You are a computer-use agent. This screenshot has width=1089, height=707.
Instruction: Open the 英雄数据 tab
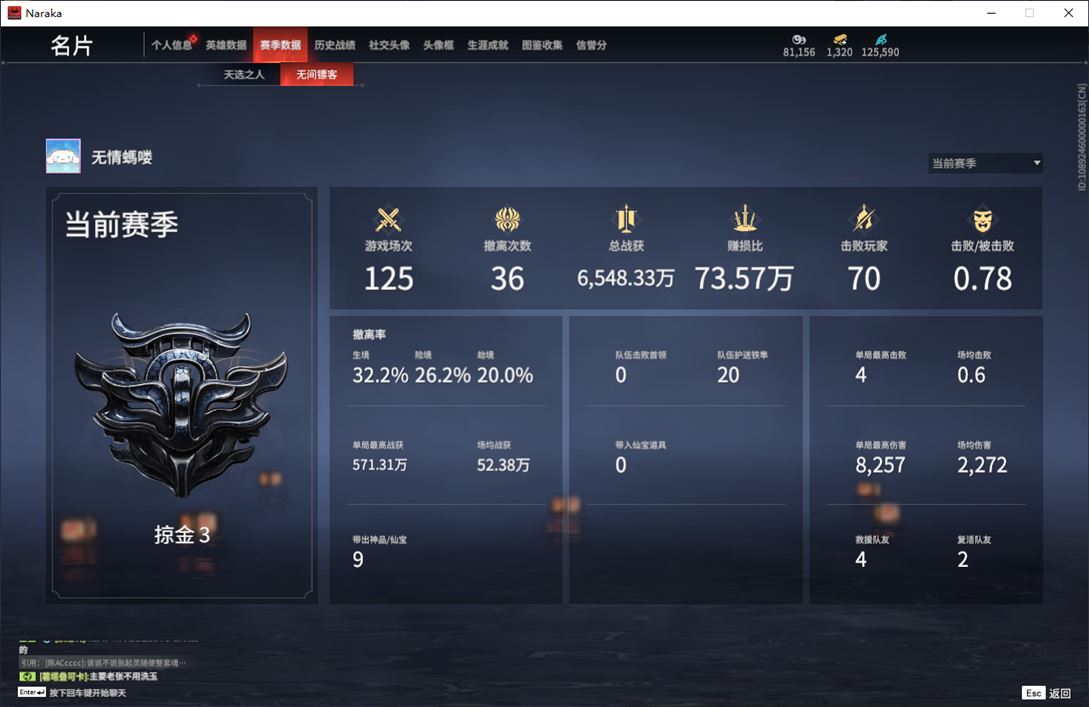point(226,45)
